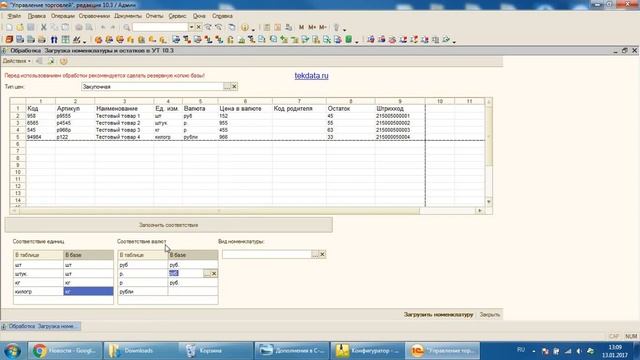This screenshot has height=360, width=640.
Task: Click the New document icon in top toolbar
Action: point(9,27)
